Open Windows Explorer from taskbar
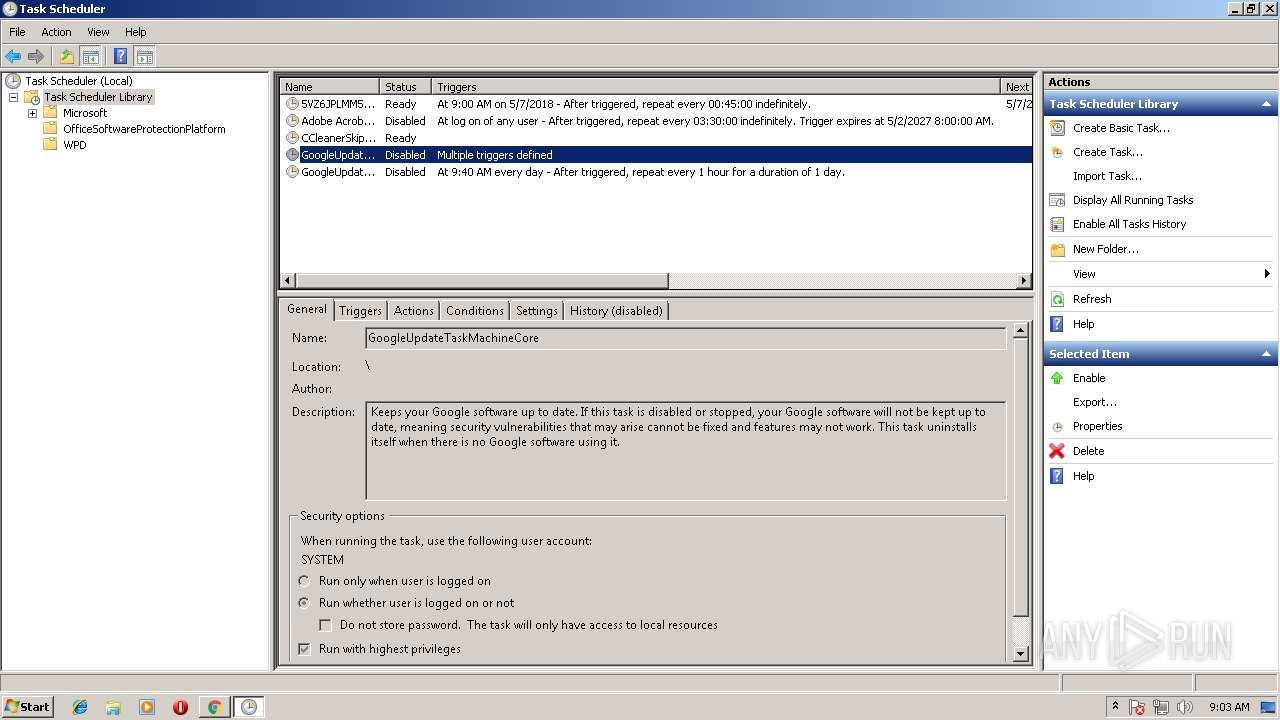The height and width of the screenshot is (720, 1280). [113, 707]
